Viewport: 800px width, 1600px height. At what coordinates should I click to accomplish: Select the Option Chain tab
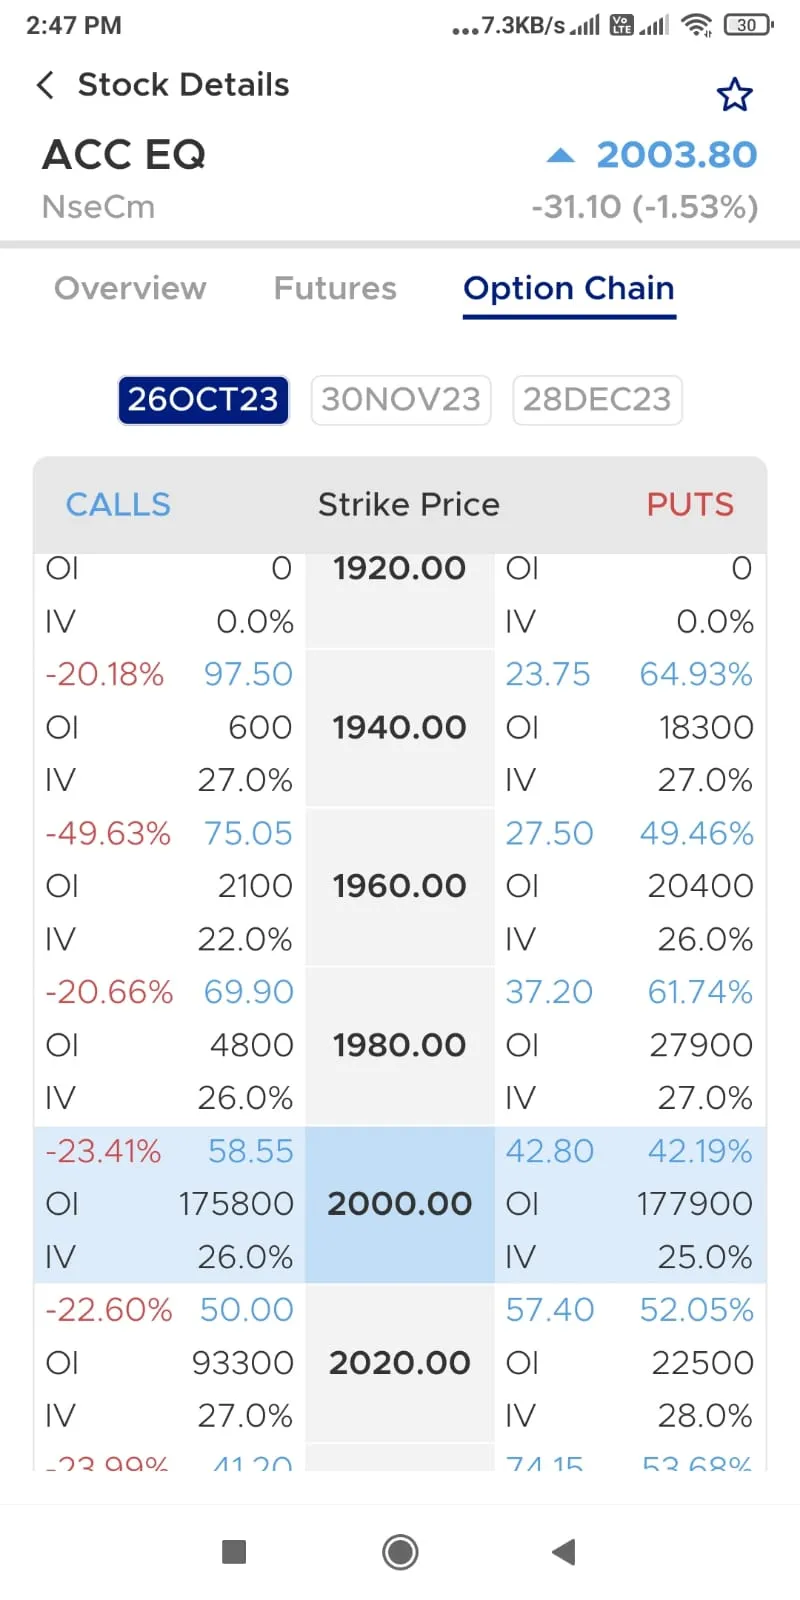pyautogui.click(x=569, y=288)
